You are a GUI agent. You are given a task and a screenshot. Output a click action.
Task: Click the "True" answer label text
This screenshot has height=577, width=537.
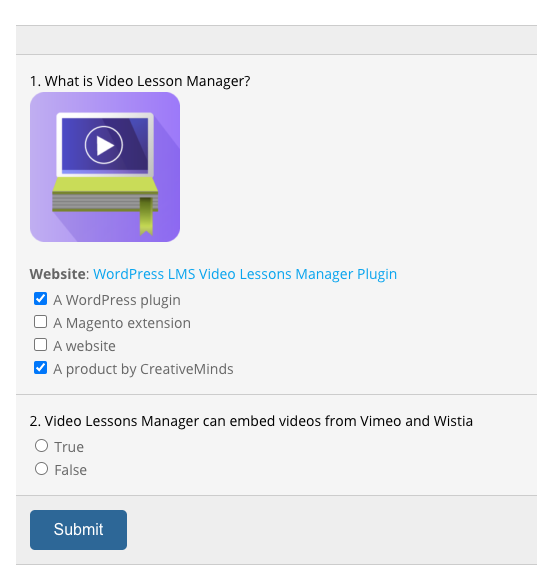69,447
